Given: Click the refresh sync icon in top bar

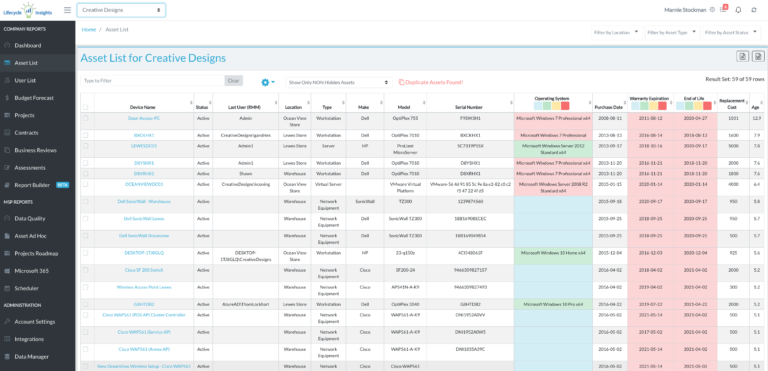Looking at the screenshot, I should pyautogui.click(x=754, y=10).
